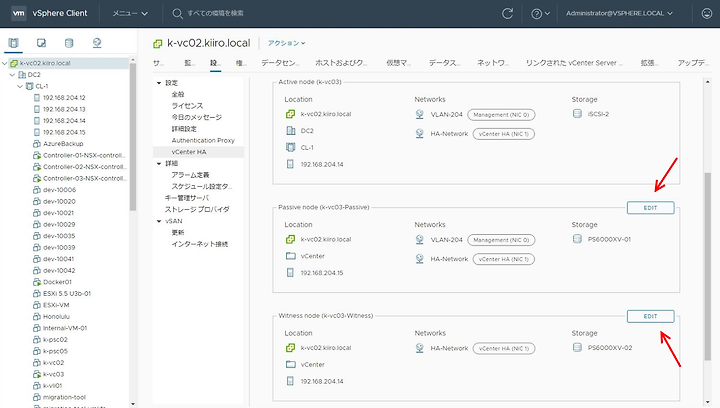Select アラーム定義 in settings menu
Image resolution: width=720 pixels, height=408 pixels.
[x=190, y=175]
